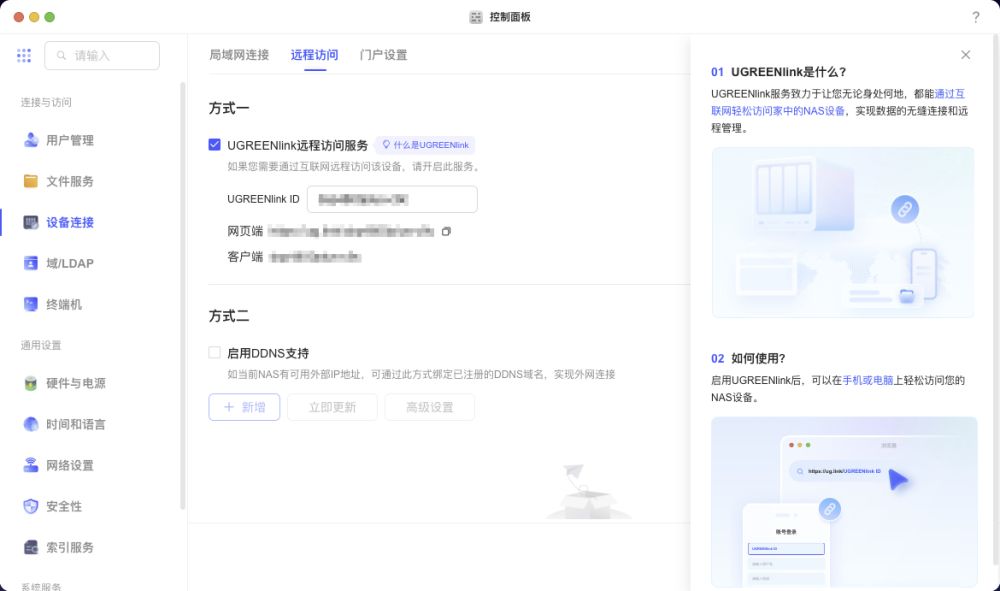The image size is (1000, 591).
Task: Click the 立即更新 button
Action: 332,407
